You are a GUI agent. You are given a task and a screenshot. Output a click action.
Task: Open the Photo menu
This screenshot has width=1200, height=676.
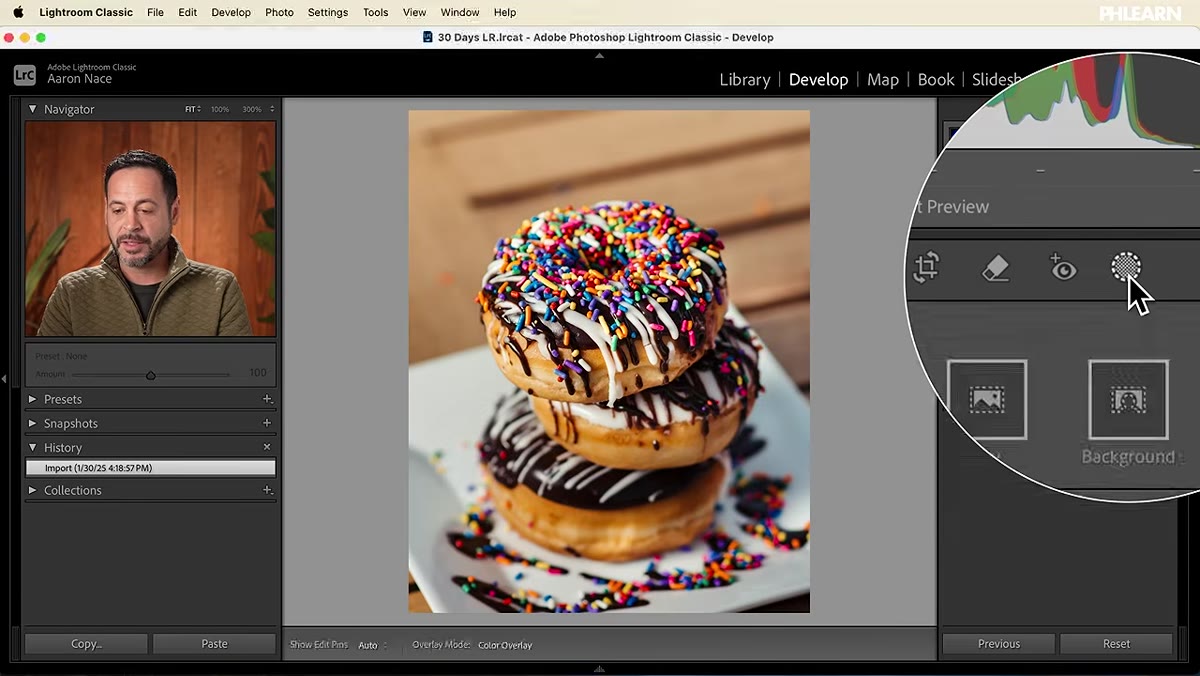(279, 12)
